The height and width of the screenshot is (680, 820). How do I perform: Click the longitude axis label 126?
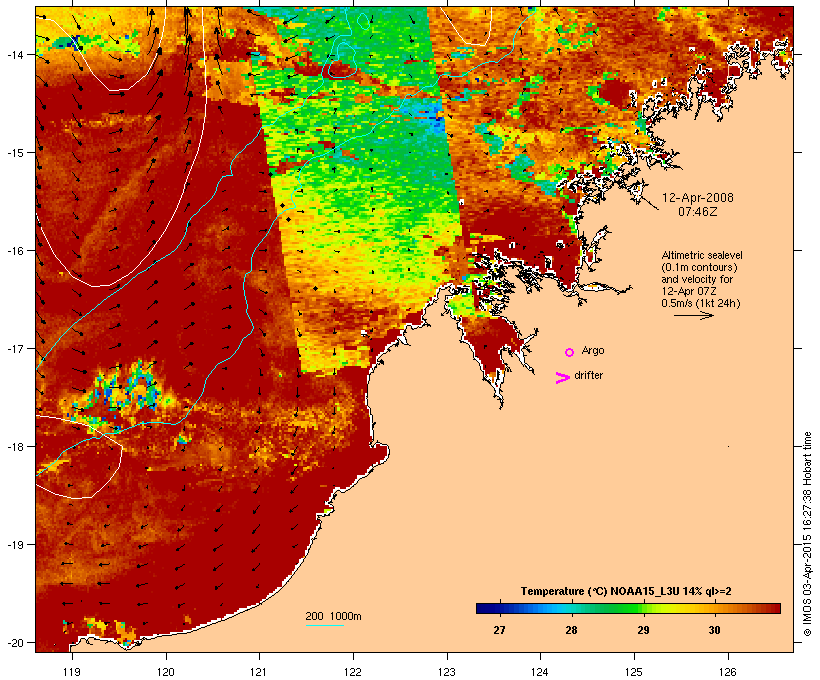point(728,672)
